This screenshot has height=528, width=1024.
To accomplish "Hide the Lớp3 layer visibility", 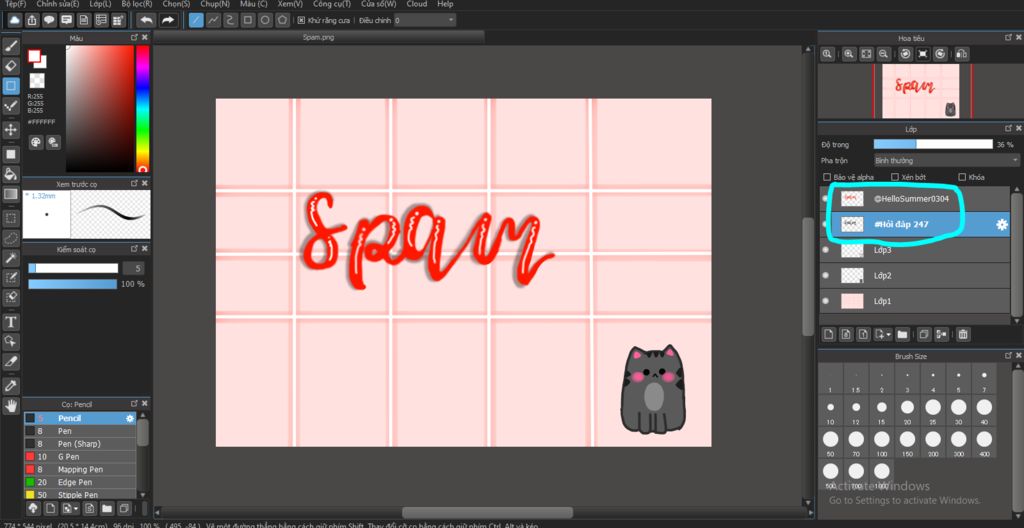I will click(825, 250).
